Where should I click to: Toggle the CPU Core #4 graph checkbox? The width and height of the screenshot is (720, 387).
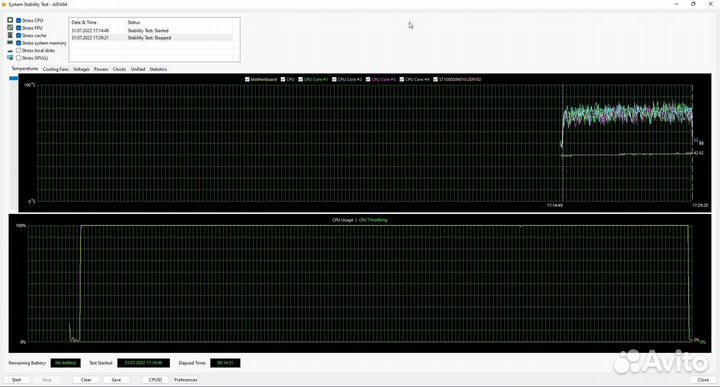[402, 79]
